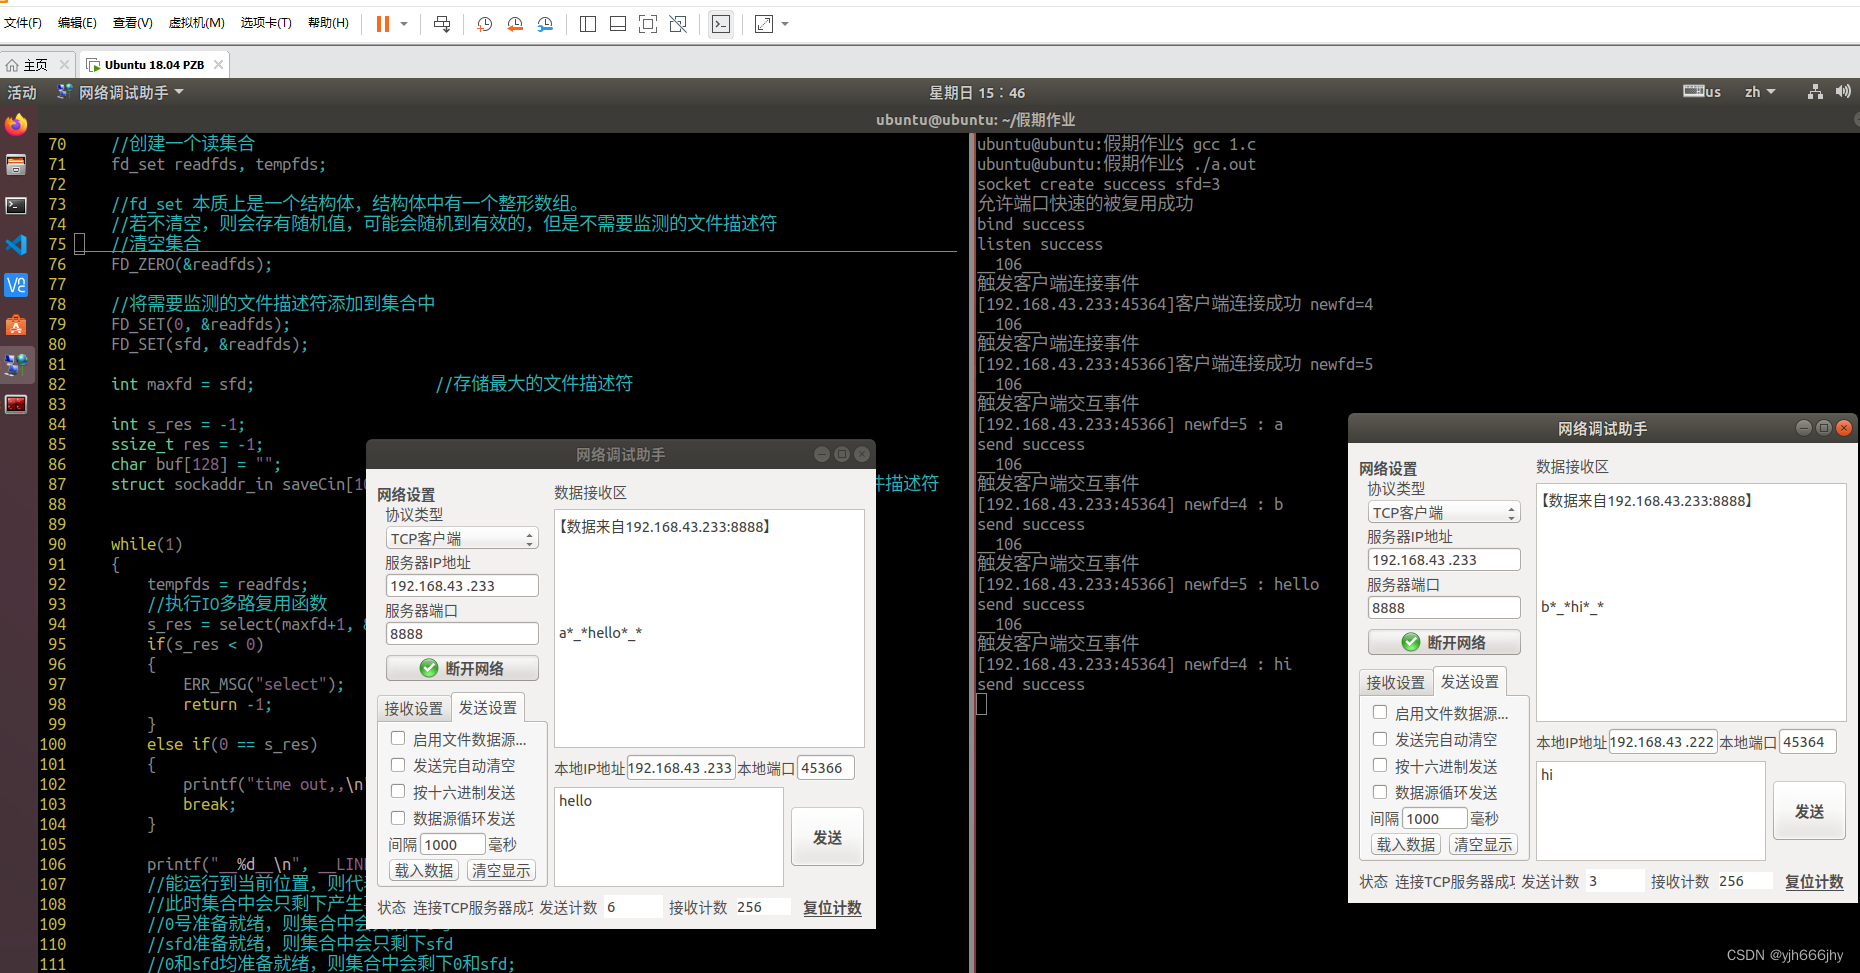Launch Visual Studio Code from dock

(x=16, y=245)
